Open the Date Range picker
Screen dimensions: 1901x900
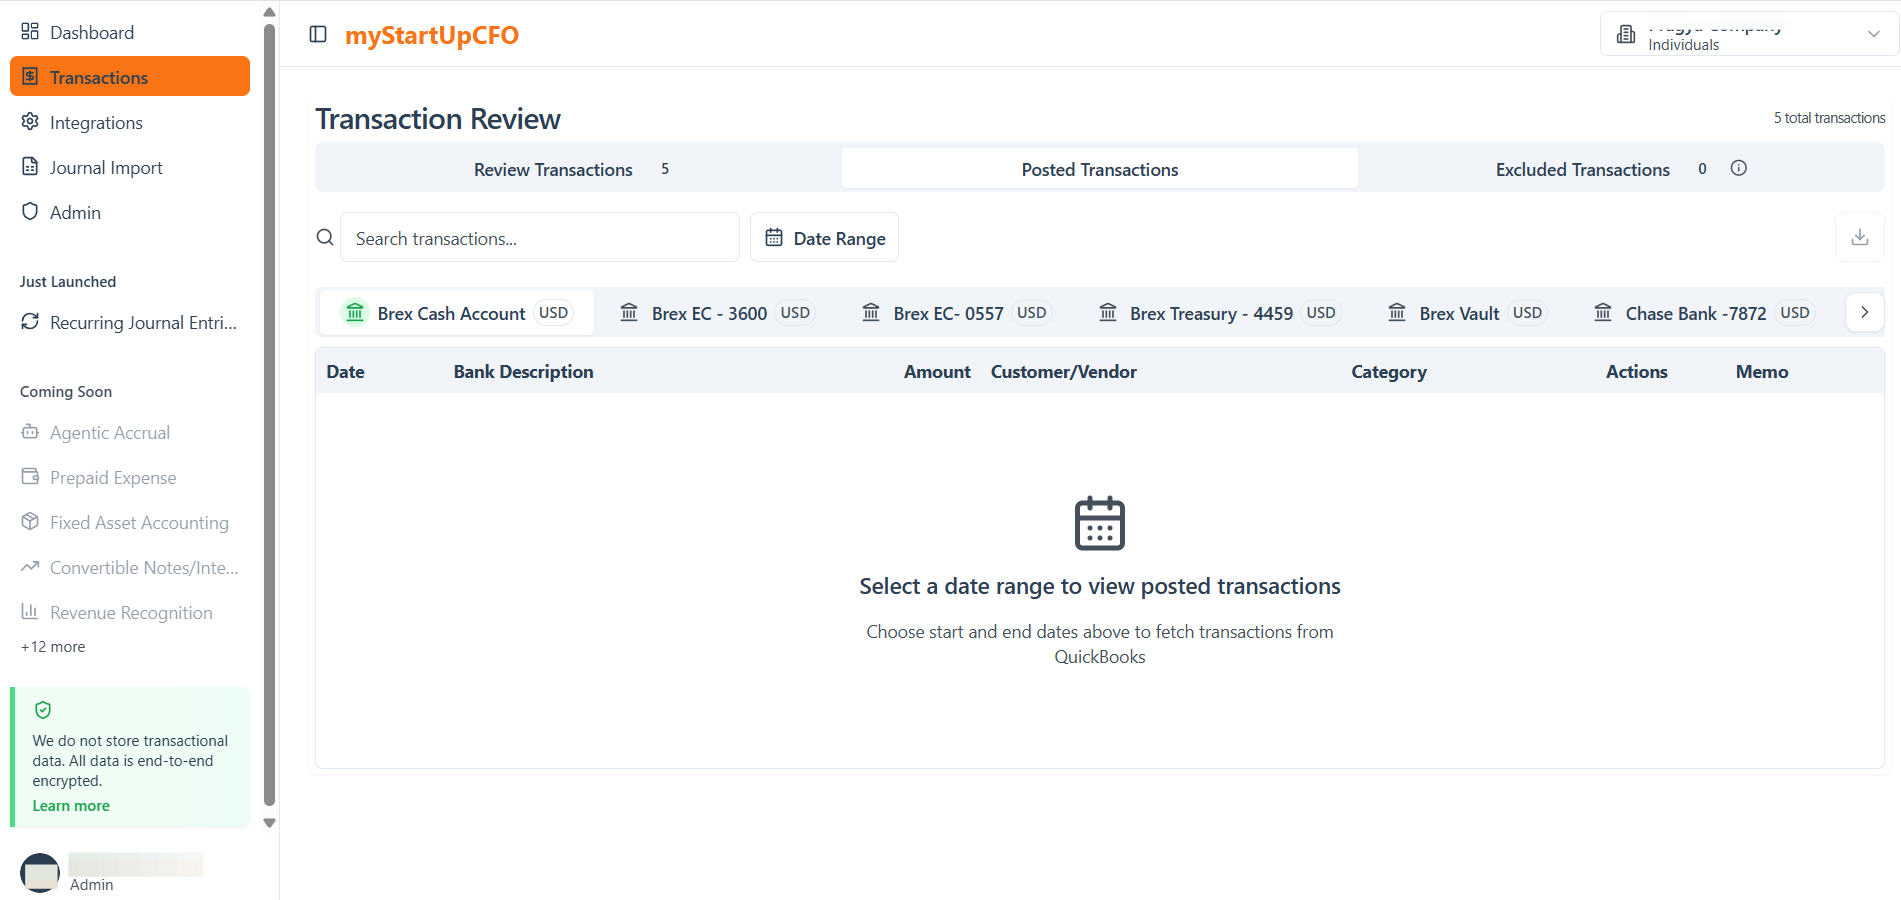click(x=824, y=237)
